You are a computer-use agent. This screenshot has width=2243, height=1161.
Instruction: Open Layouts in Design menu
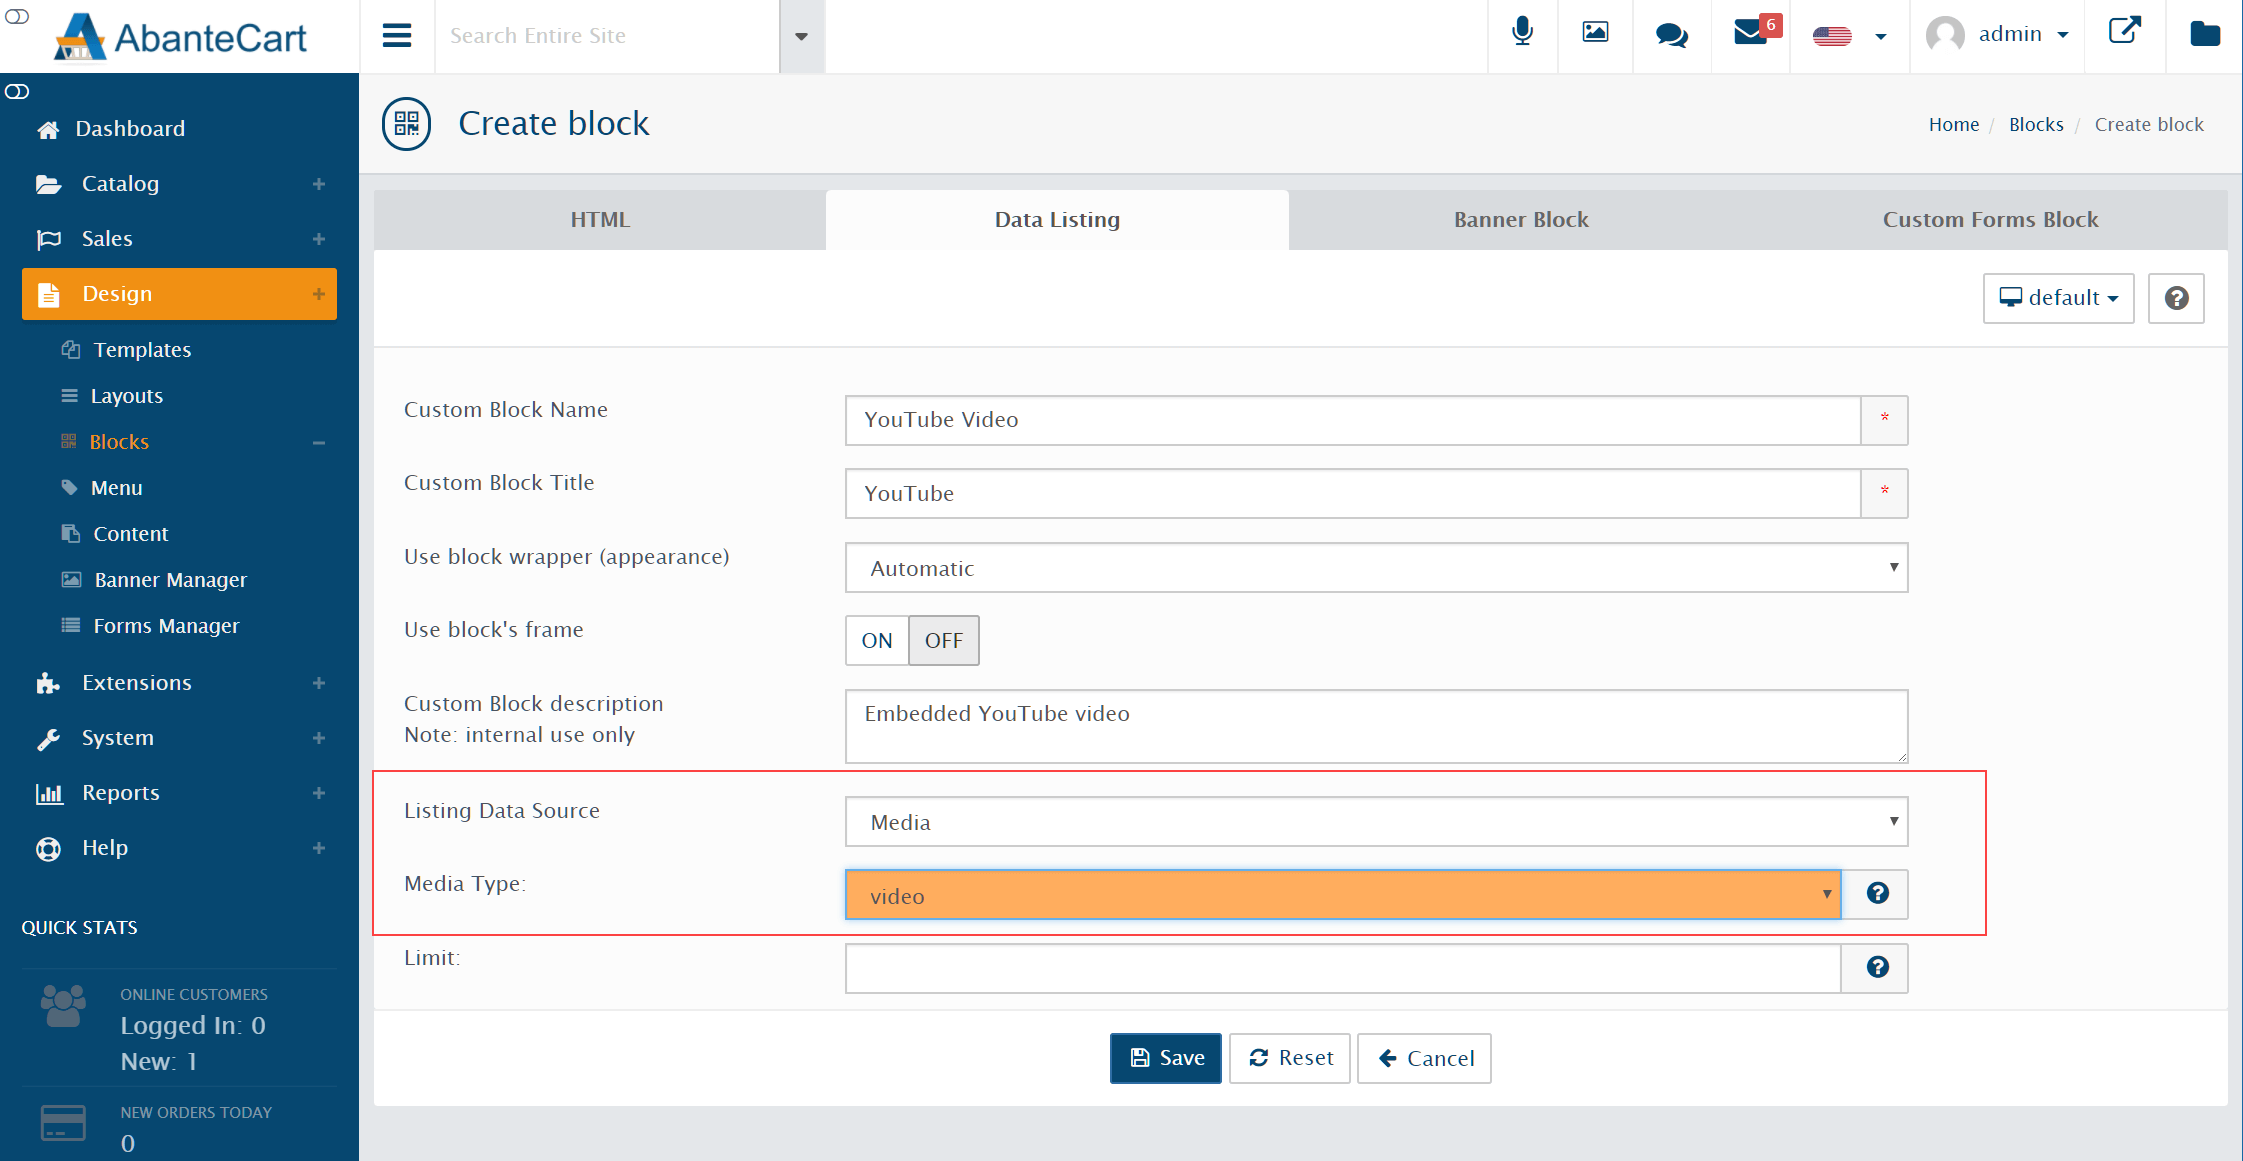pos(126,396)
